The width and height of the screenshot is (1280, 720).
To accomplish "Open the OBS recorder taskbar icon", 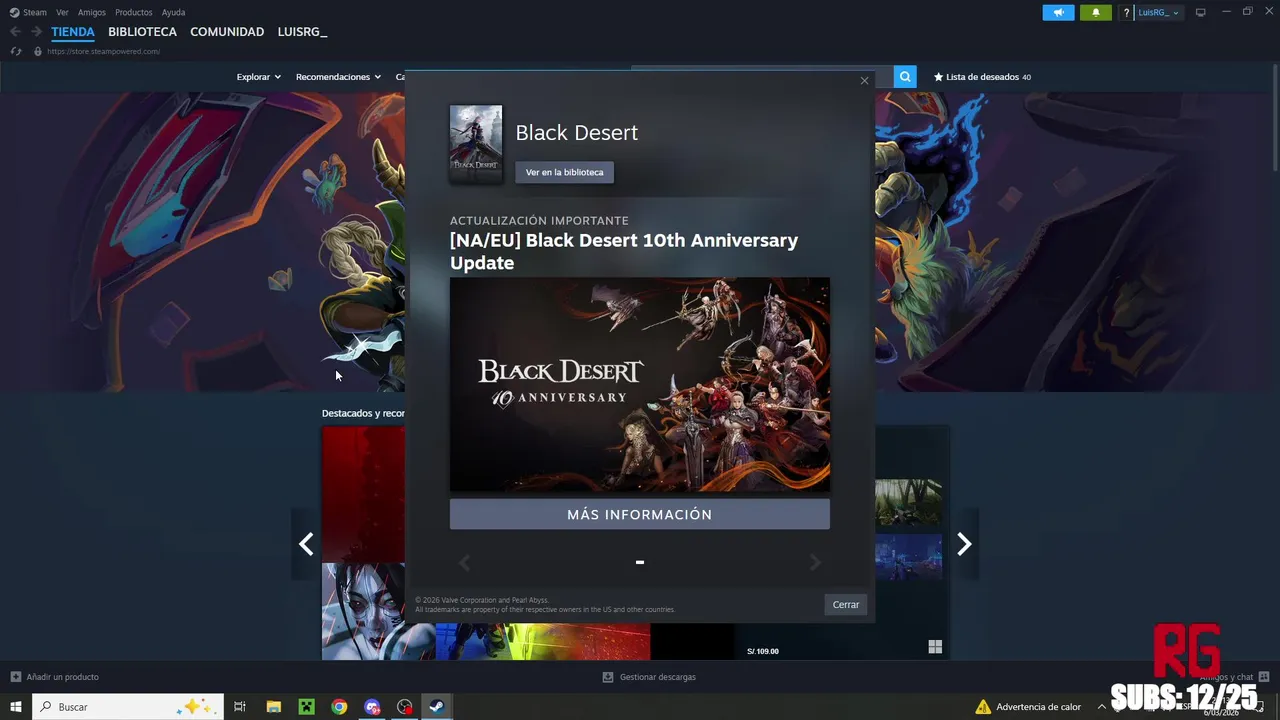I will 404,707.
